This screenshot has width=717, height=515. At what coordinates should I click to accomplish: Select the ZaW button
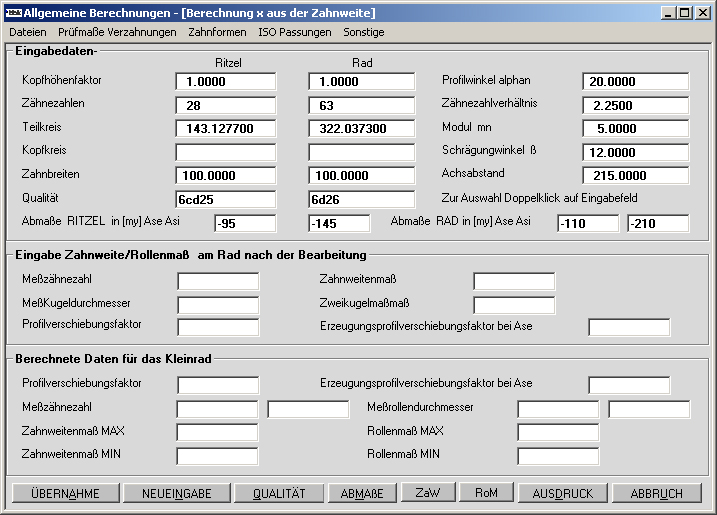tap(427, 493)
